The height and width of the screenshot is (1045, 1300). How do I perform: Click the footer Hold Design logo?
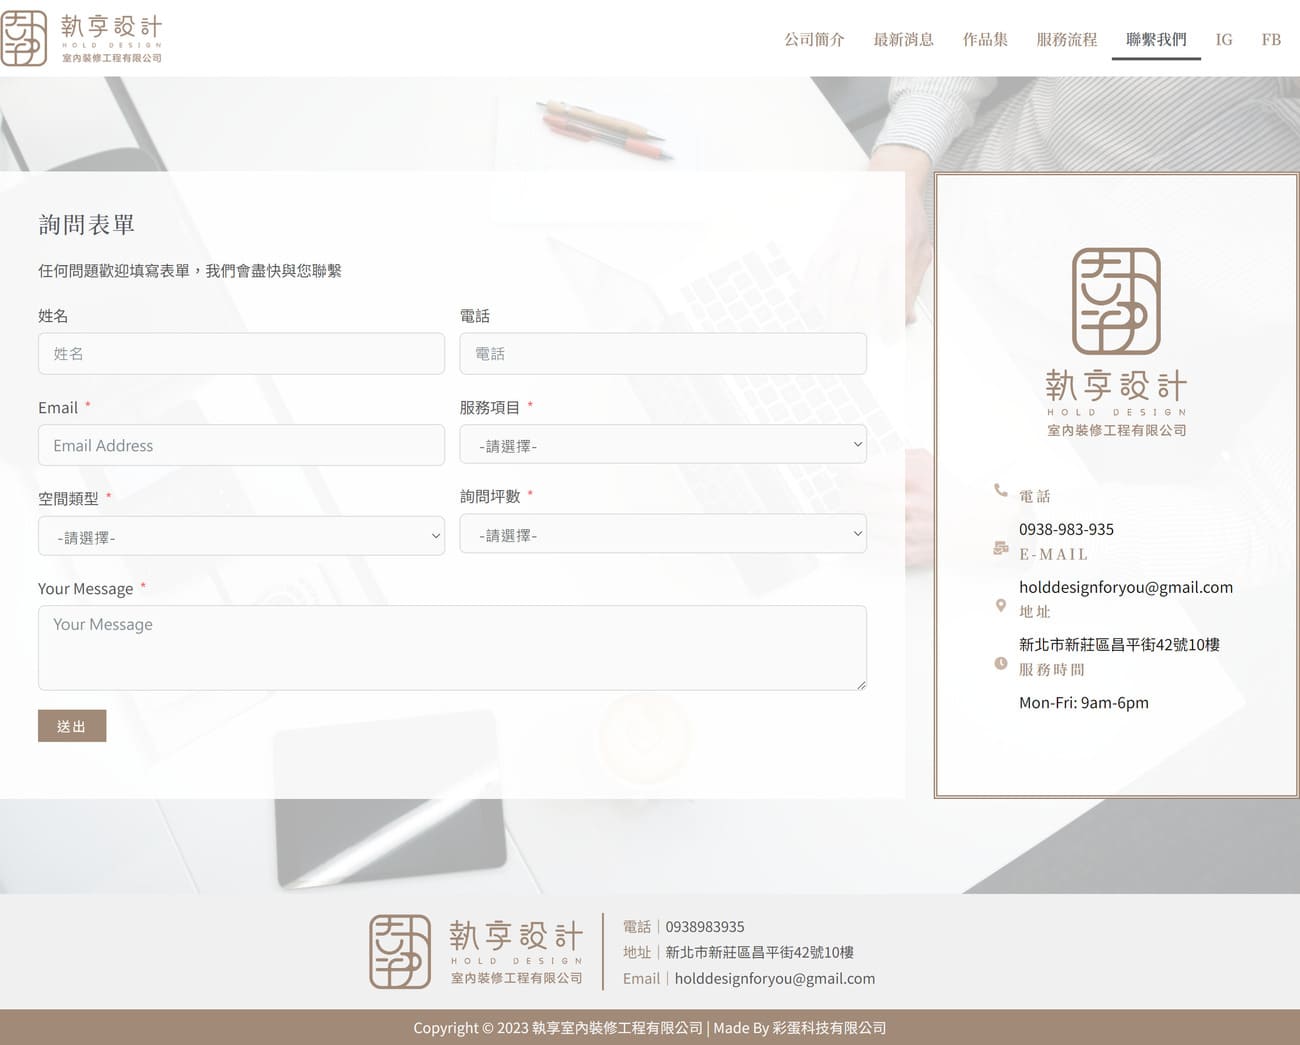476,952
